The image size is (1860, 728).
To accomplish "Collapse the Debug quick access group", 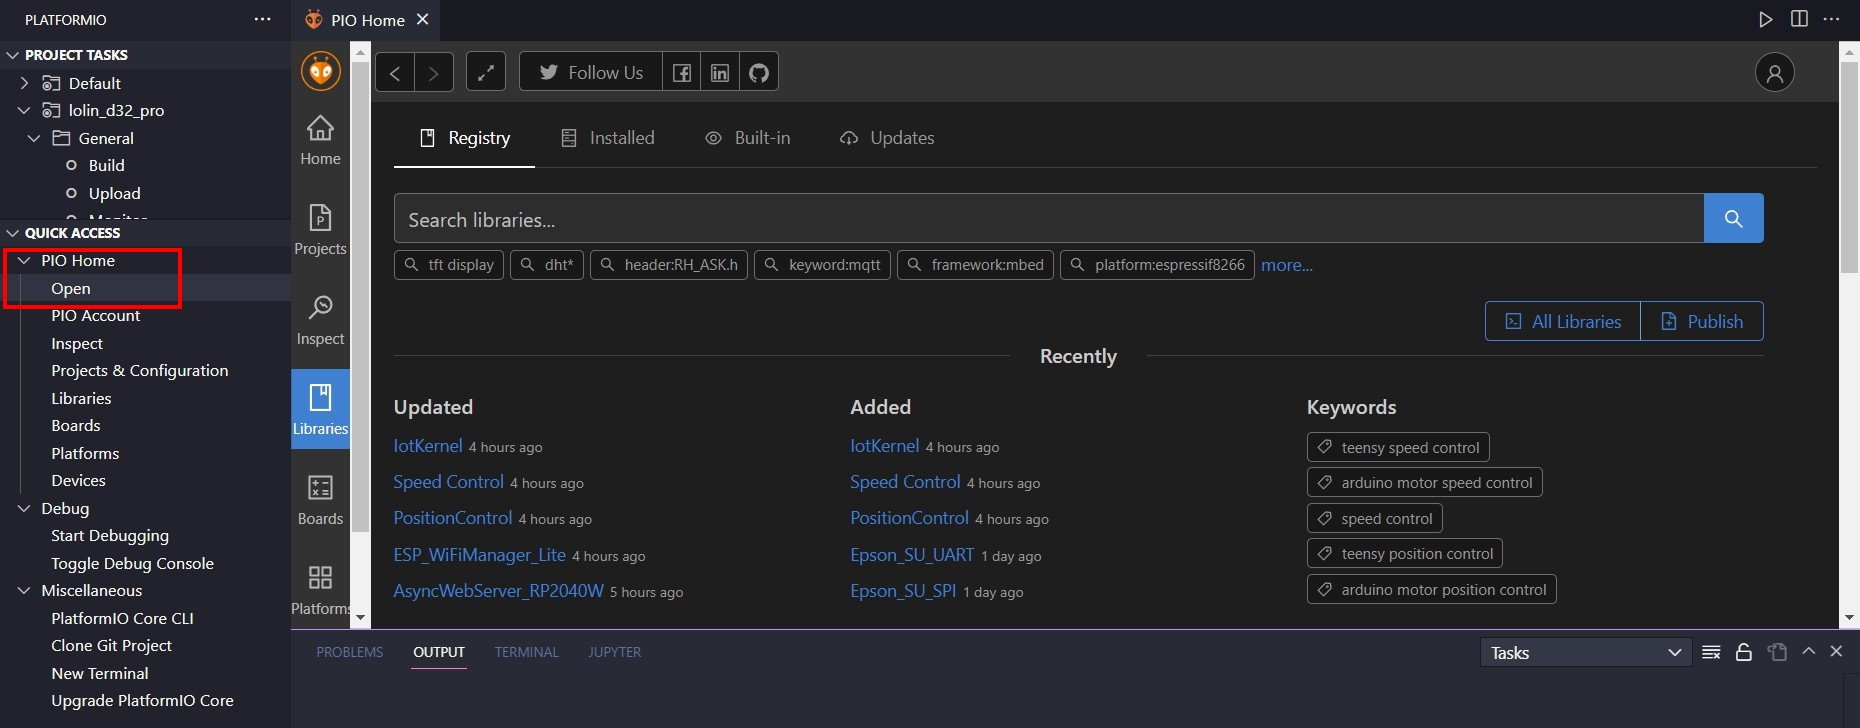I will click(x=25, y=508).
